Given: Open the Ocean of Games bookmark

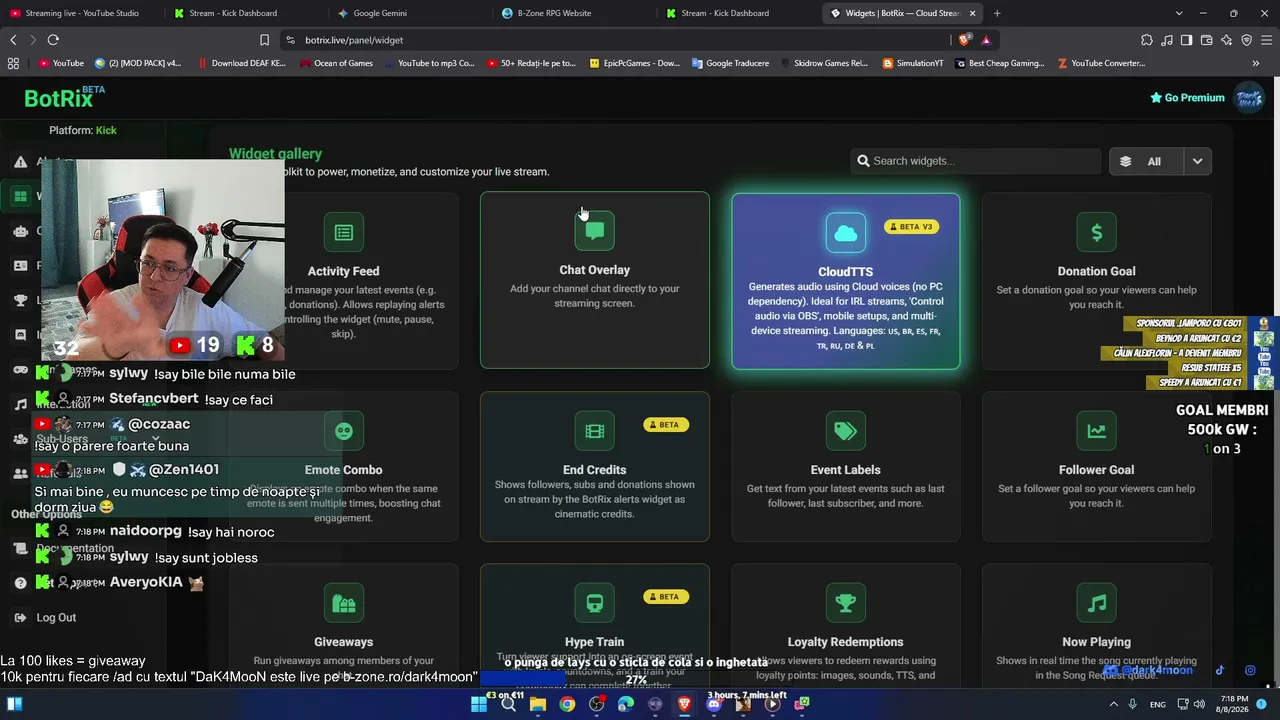Looking at the screenshot, I should coord(335,63).
